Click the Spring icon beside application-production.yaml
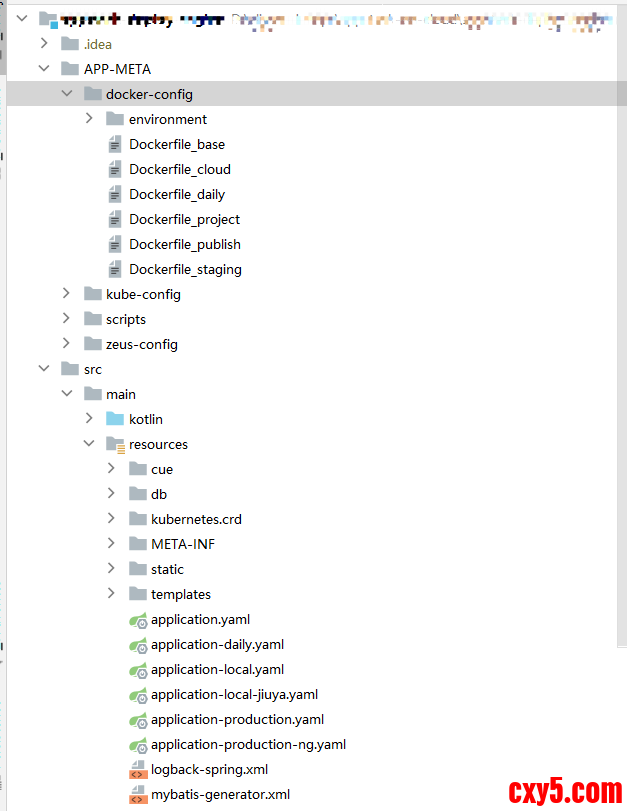Screen dimensions: 627x811 click(138, 720)
